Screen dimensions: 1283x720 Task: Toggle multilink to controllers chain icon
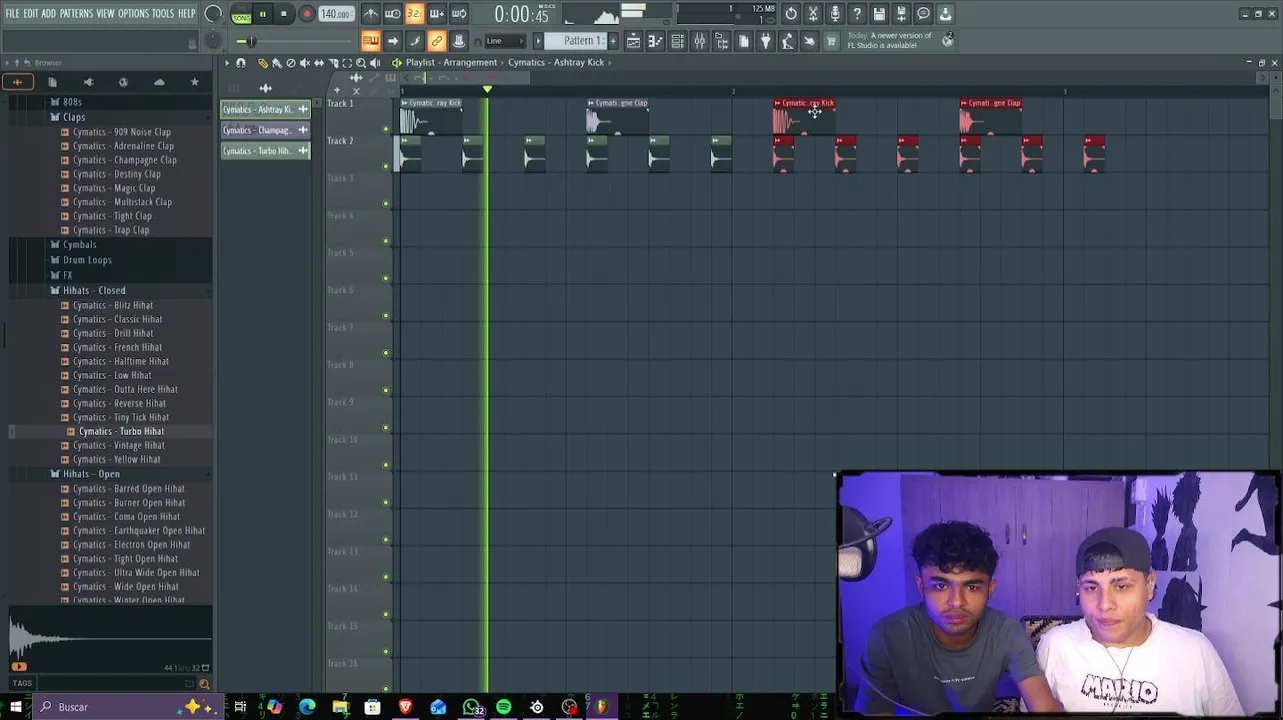click(437, 41)
